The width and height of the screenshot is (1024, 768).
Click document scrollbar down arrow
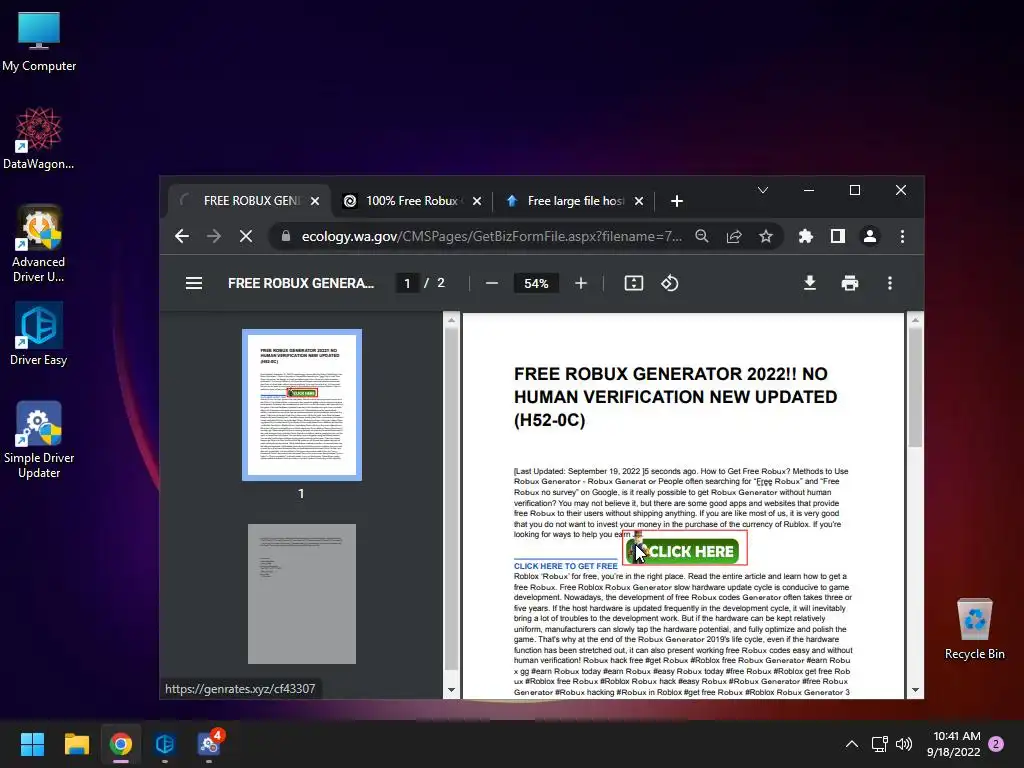(914, 690)
